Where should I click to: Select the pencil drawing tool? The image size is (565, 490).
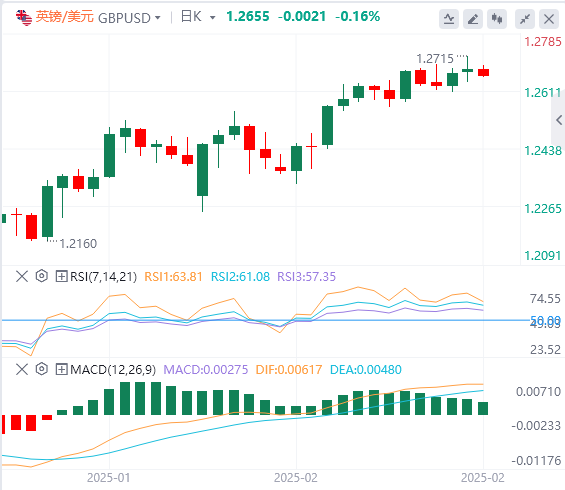(x=473, y=18)
